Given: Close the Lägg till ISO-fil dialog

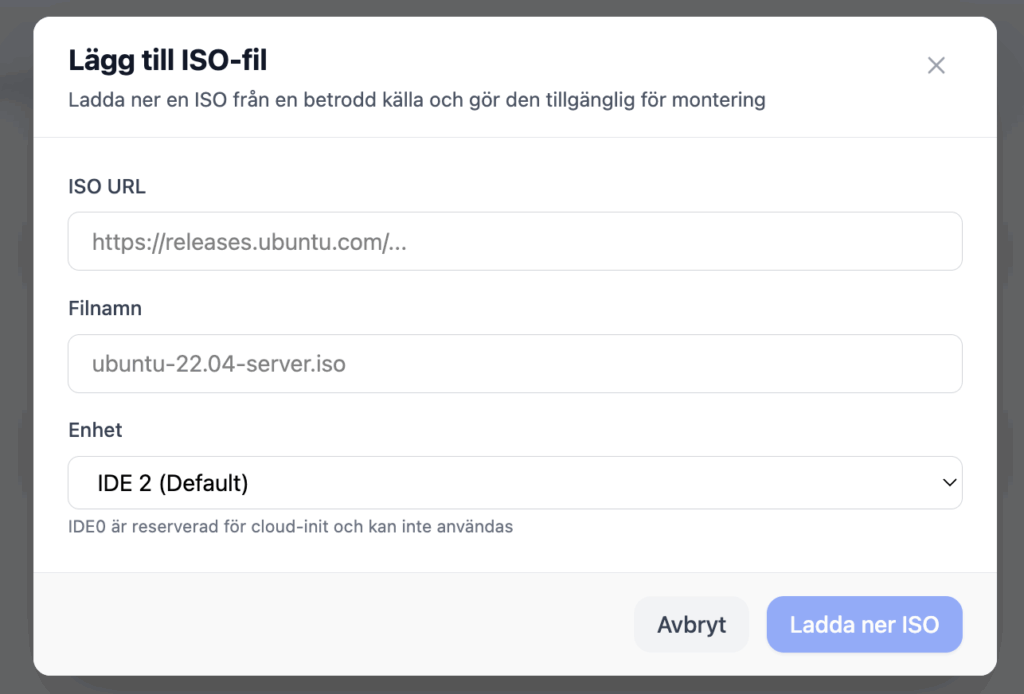Looking at the screenshot, I should click(936, 66).
